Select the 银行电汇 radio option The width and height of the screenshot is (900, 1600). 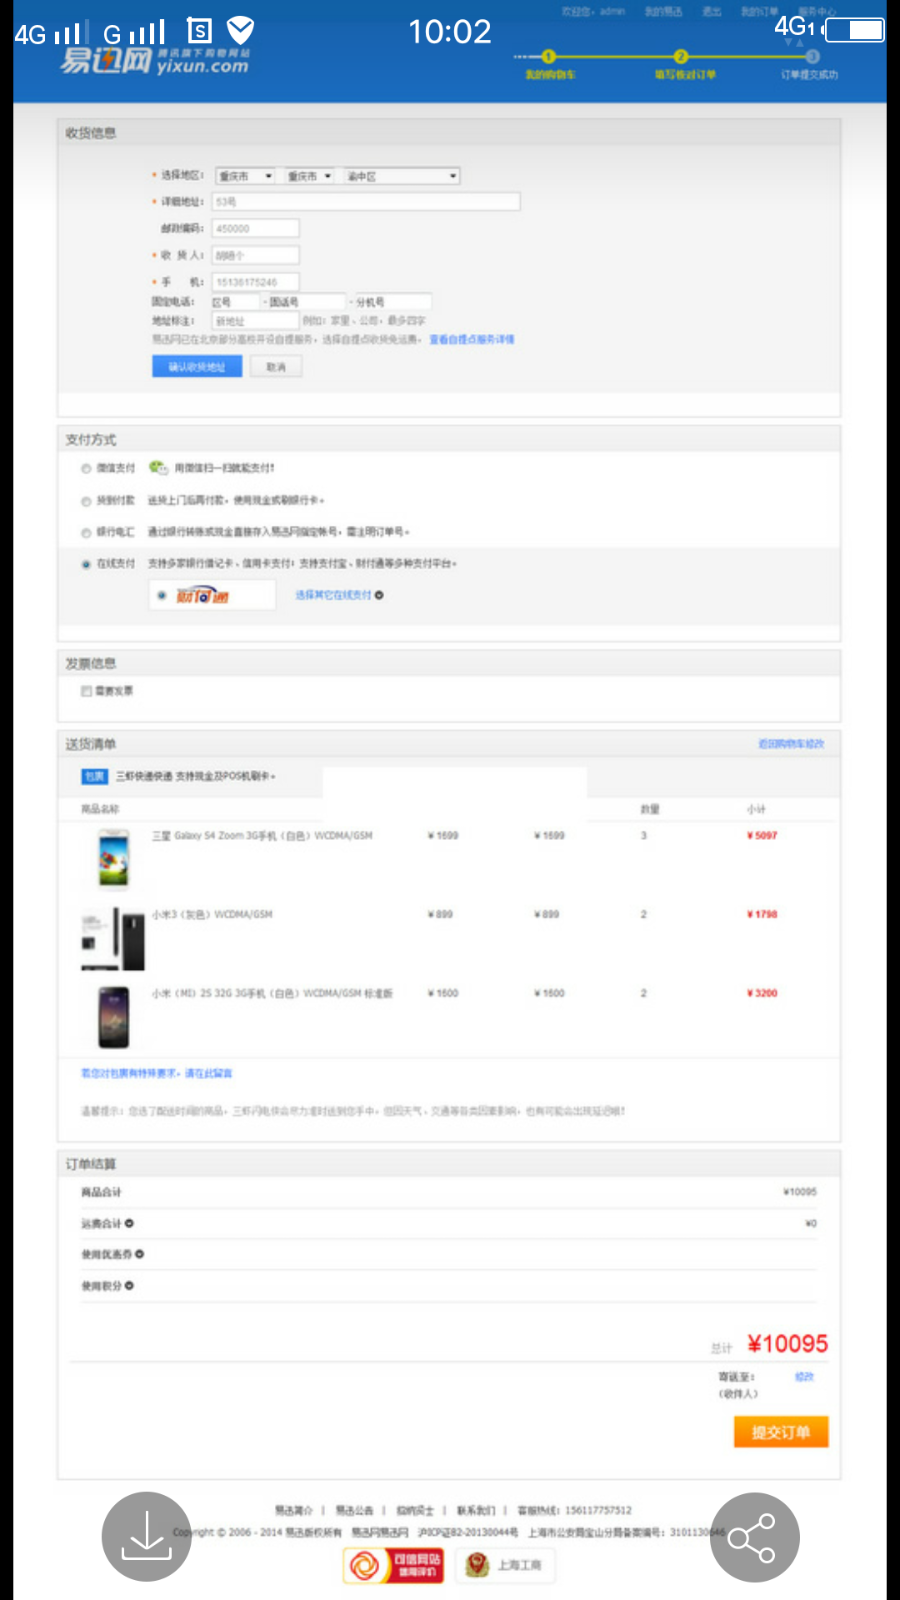click(86, 533)
